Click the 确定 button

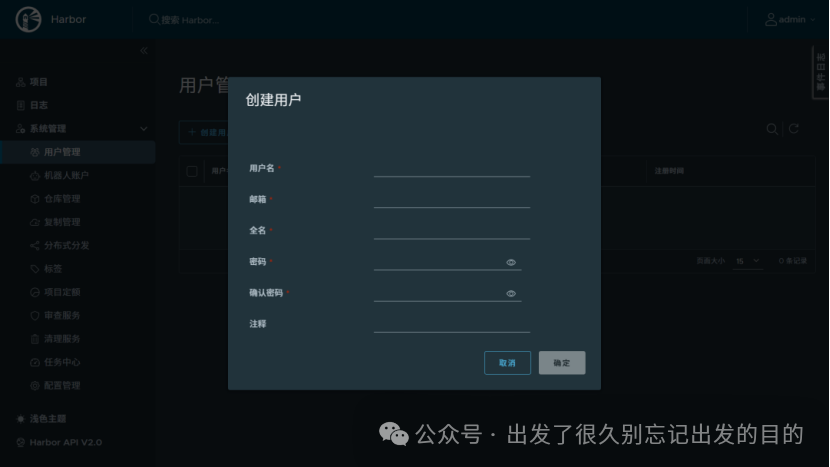[x=562, y=363]
